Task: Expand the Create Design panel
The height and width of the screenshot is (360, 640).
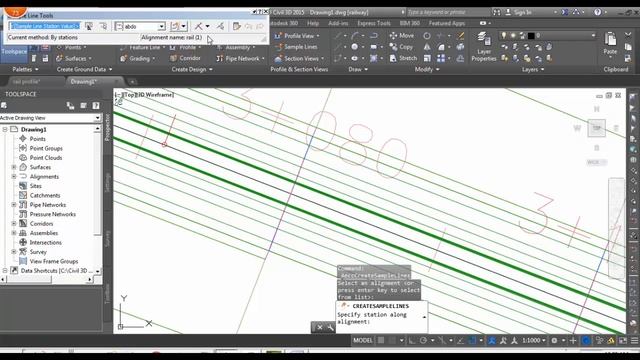Action: (x=192, y=69)
